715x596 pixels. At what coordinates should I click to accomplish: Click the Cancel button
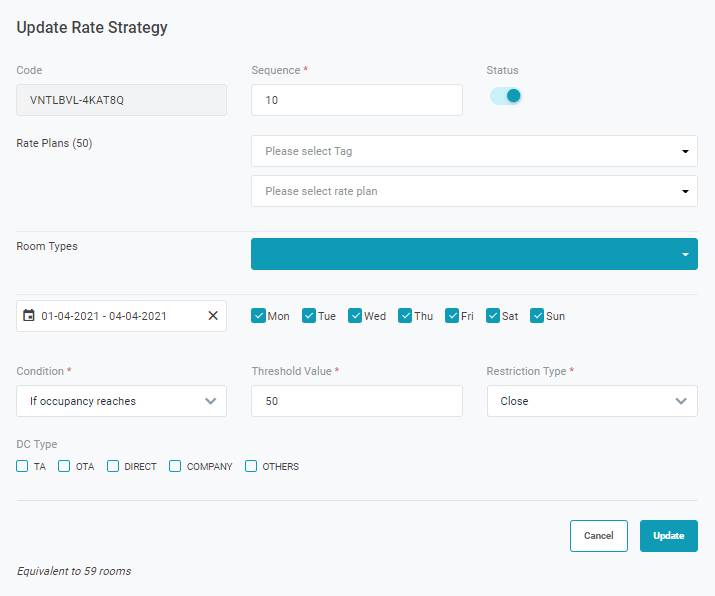598,536
